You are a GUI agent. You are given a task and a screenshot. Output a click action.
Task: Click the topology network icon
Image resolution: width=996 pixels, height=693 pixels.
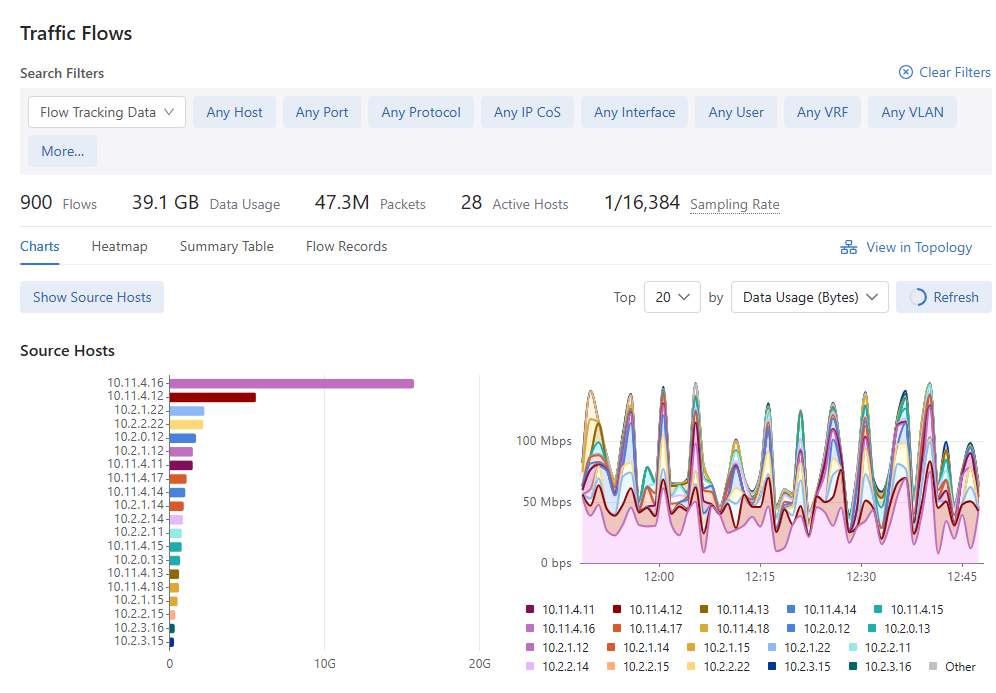click(x=849, y=247)
